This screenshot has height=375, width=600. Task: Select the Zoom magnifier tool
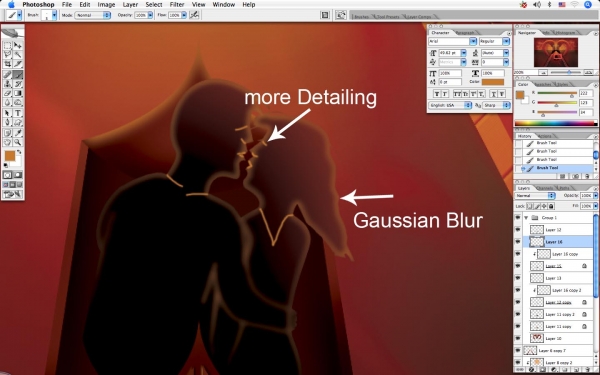tap(18, 142)
